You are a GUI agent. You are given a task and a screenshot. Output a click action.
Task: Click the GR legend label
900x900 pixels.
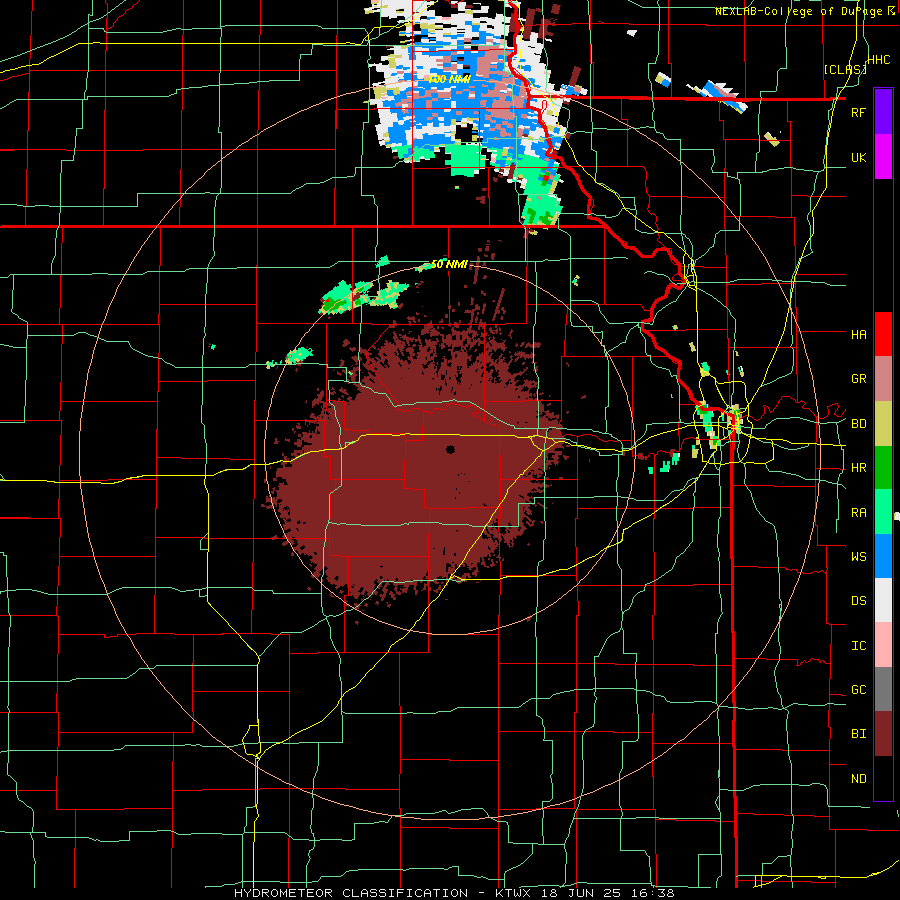858,379
